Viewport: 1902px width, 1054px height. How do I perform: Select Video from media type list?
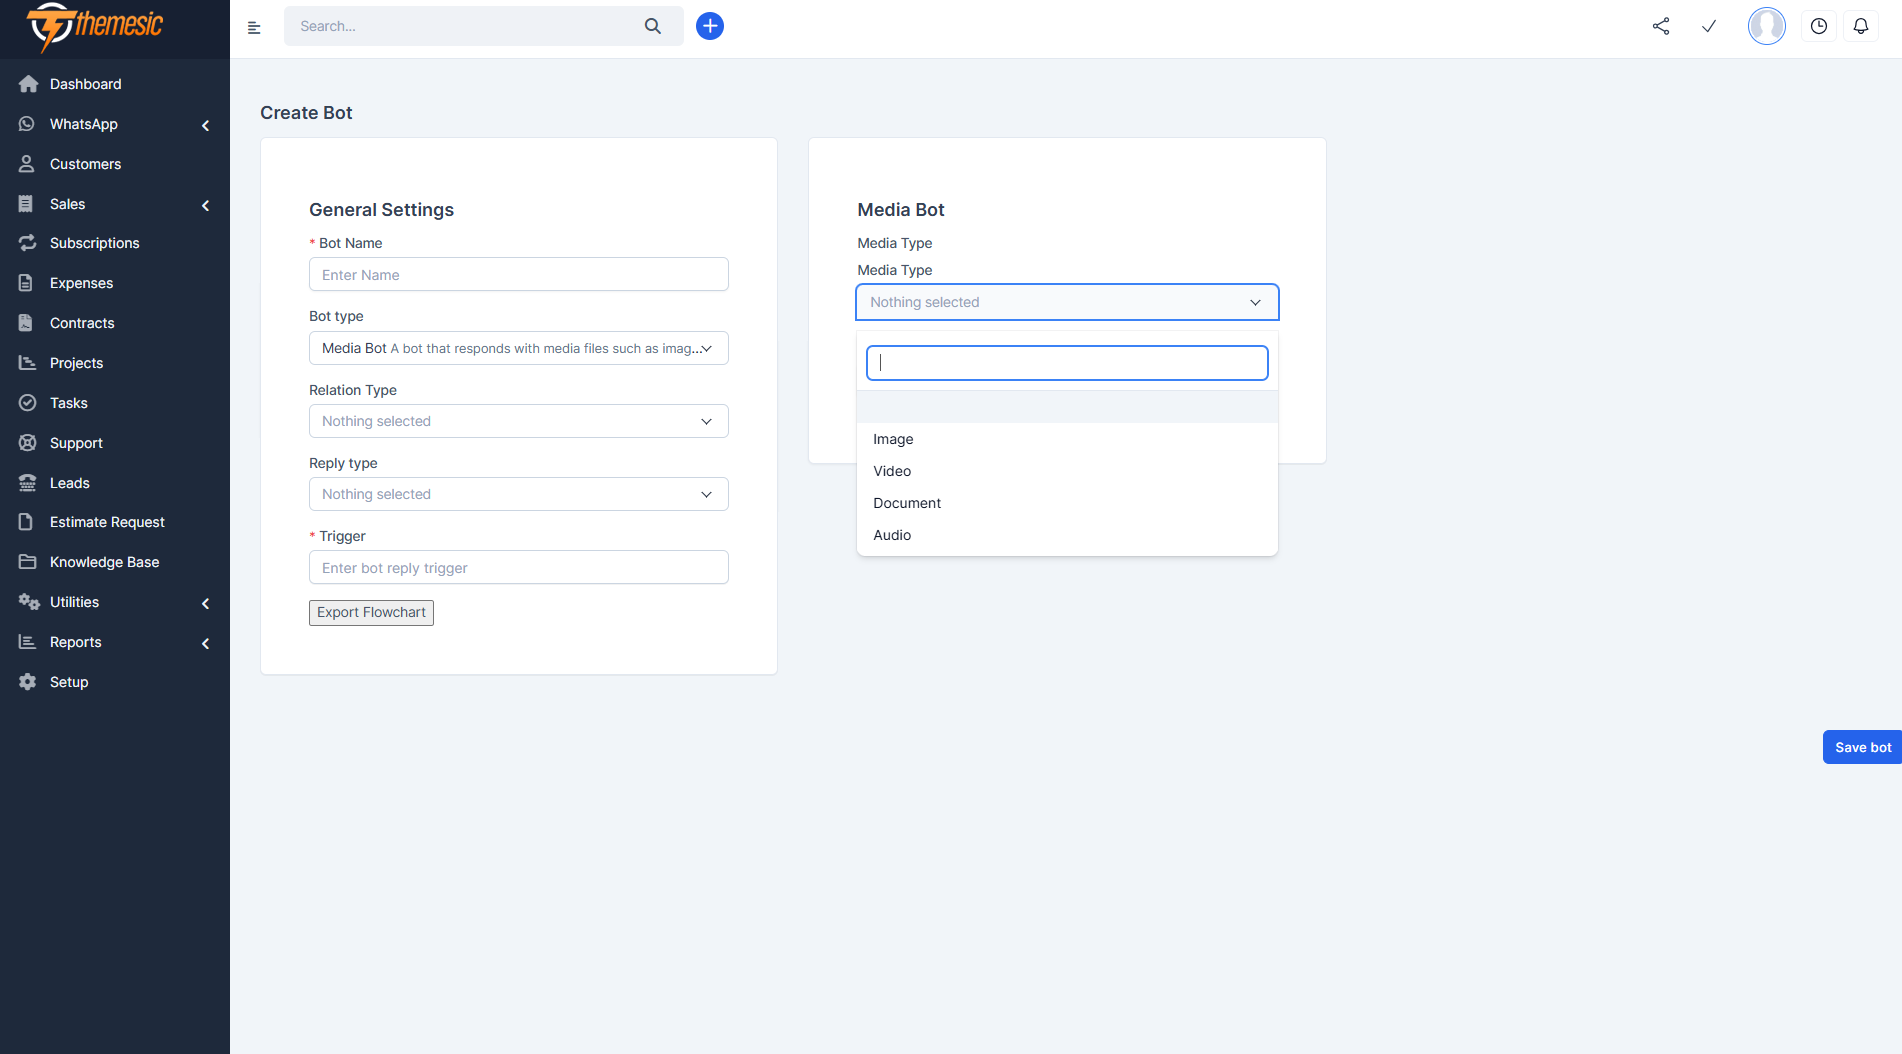[1067, 471]
